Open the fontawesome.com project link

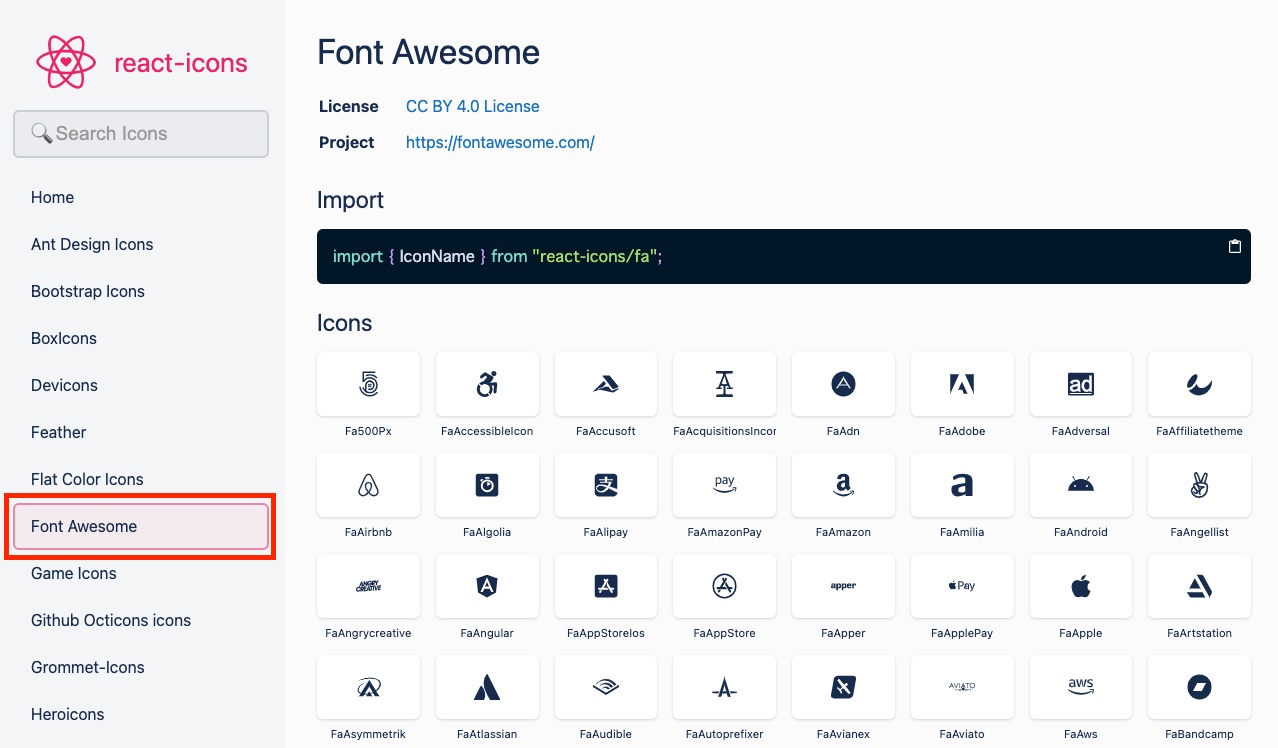click(x=500, y=142)
